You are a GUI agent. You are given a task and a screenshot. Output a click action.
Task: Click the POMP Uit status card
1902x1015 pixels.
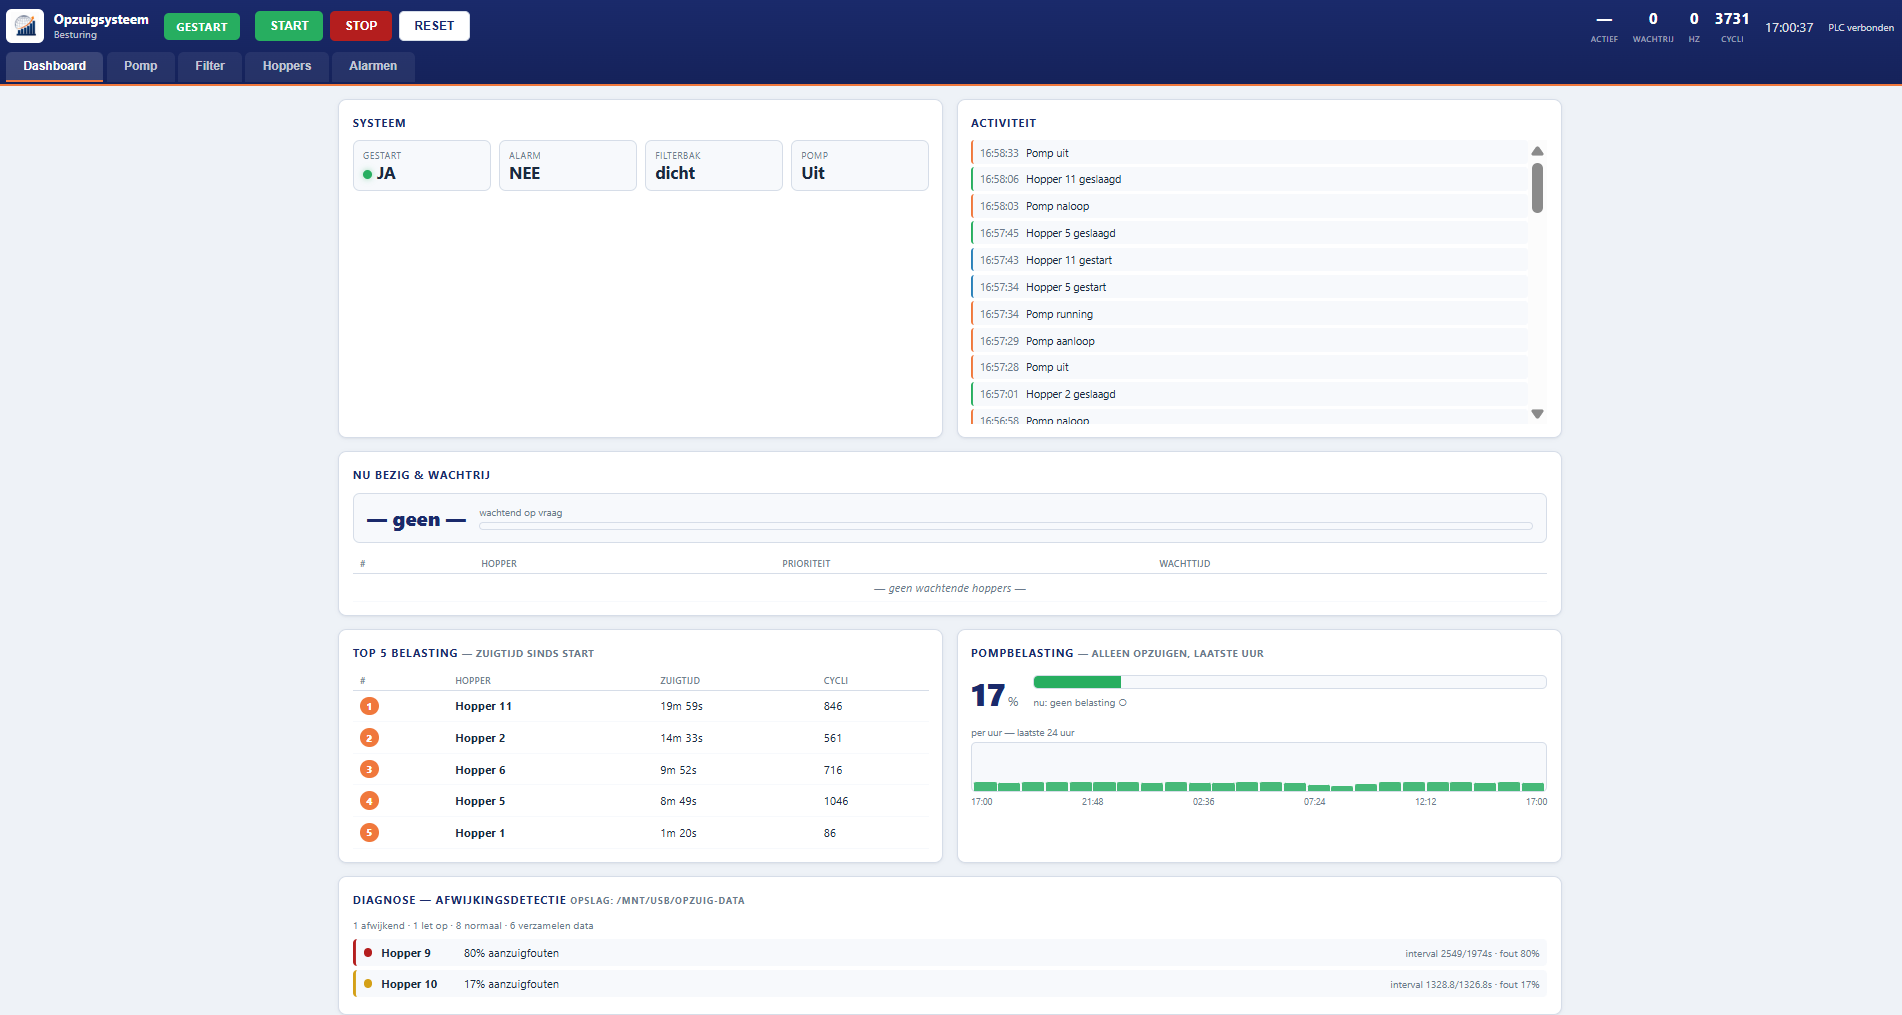point(860,165)
